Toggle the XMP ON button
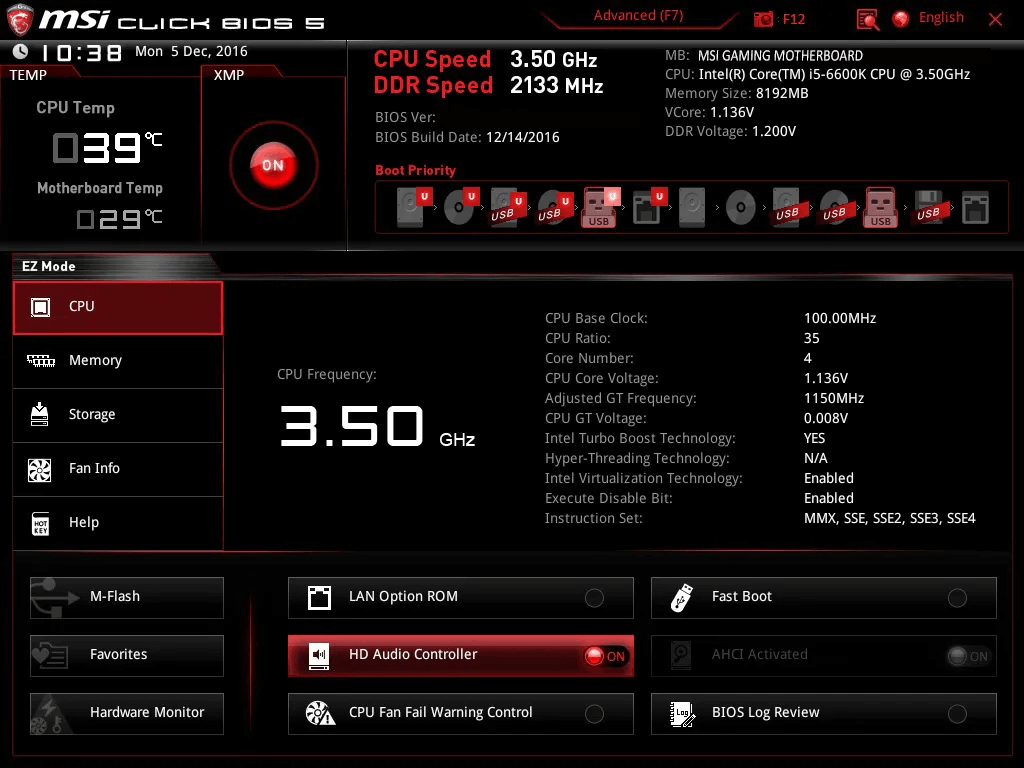 [x=273, y=165]
